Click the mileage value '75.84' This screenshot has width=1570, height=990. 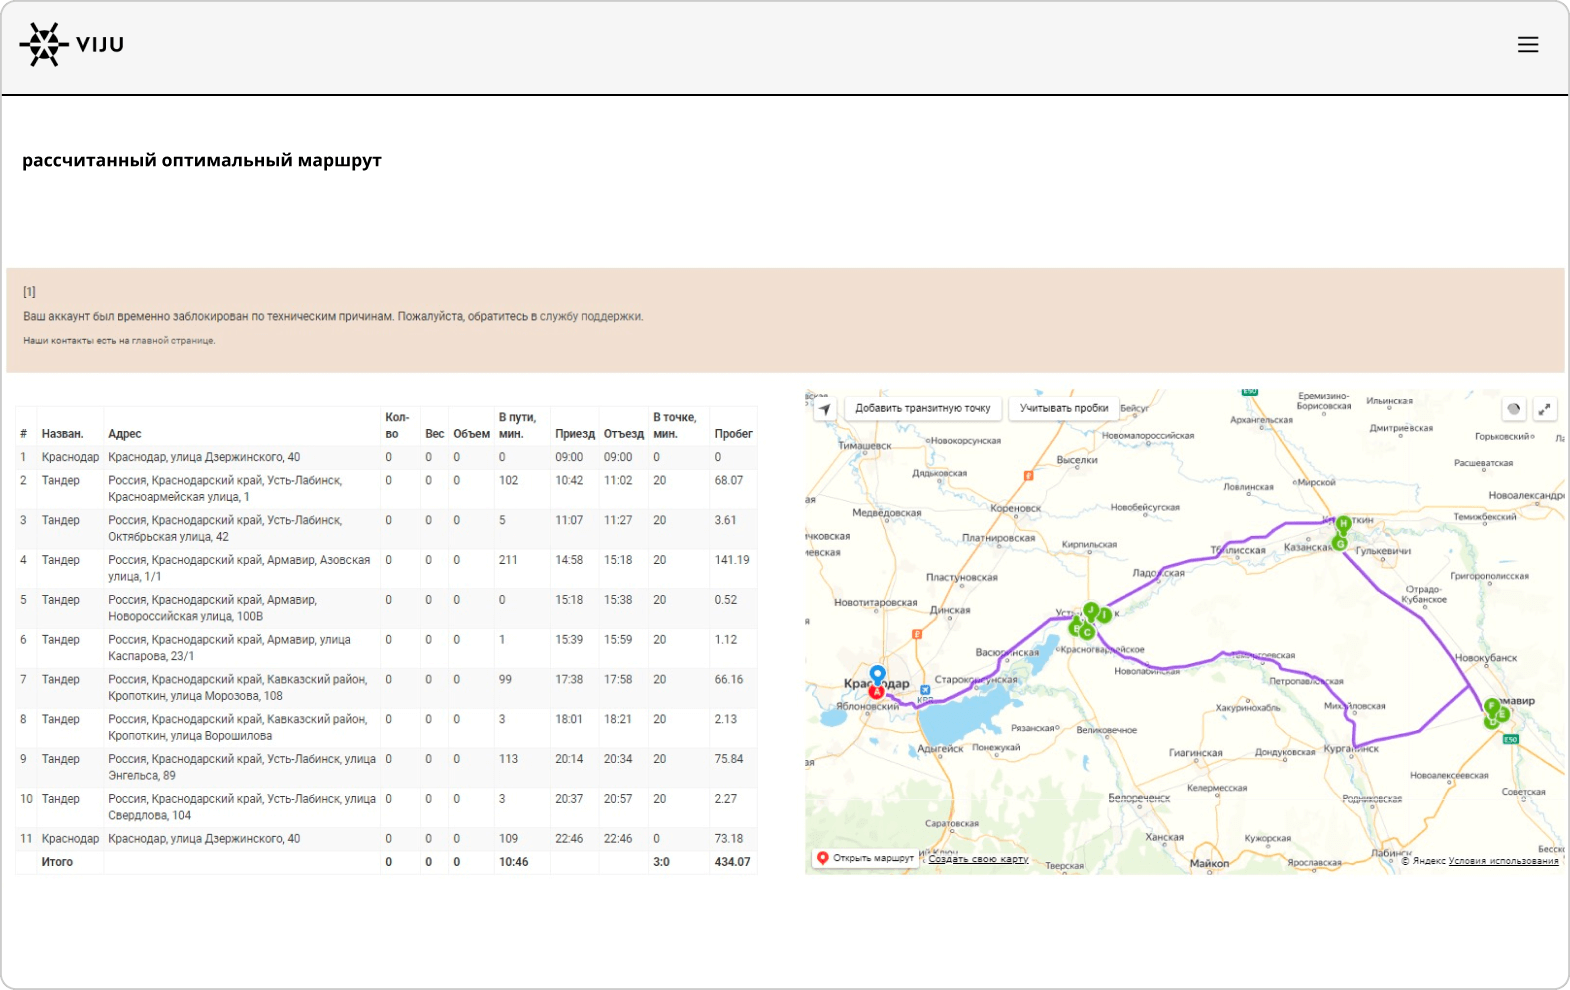(728, 759)
